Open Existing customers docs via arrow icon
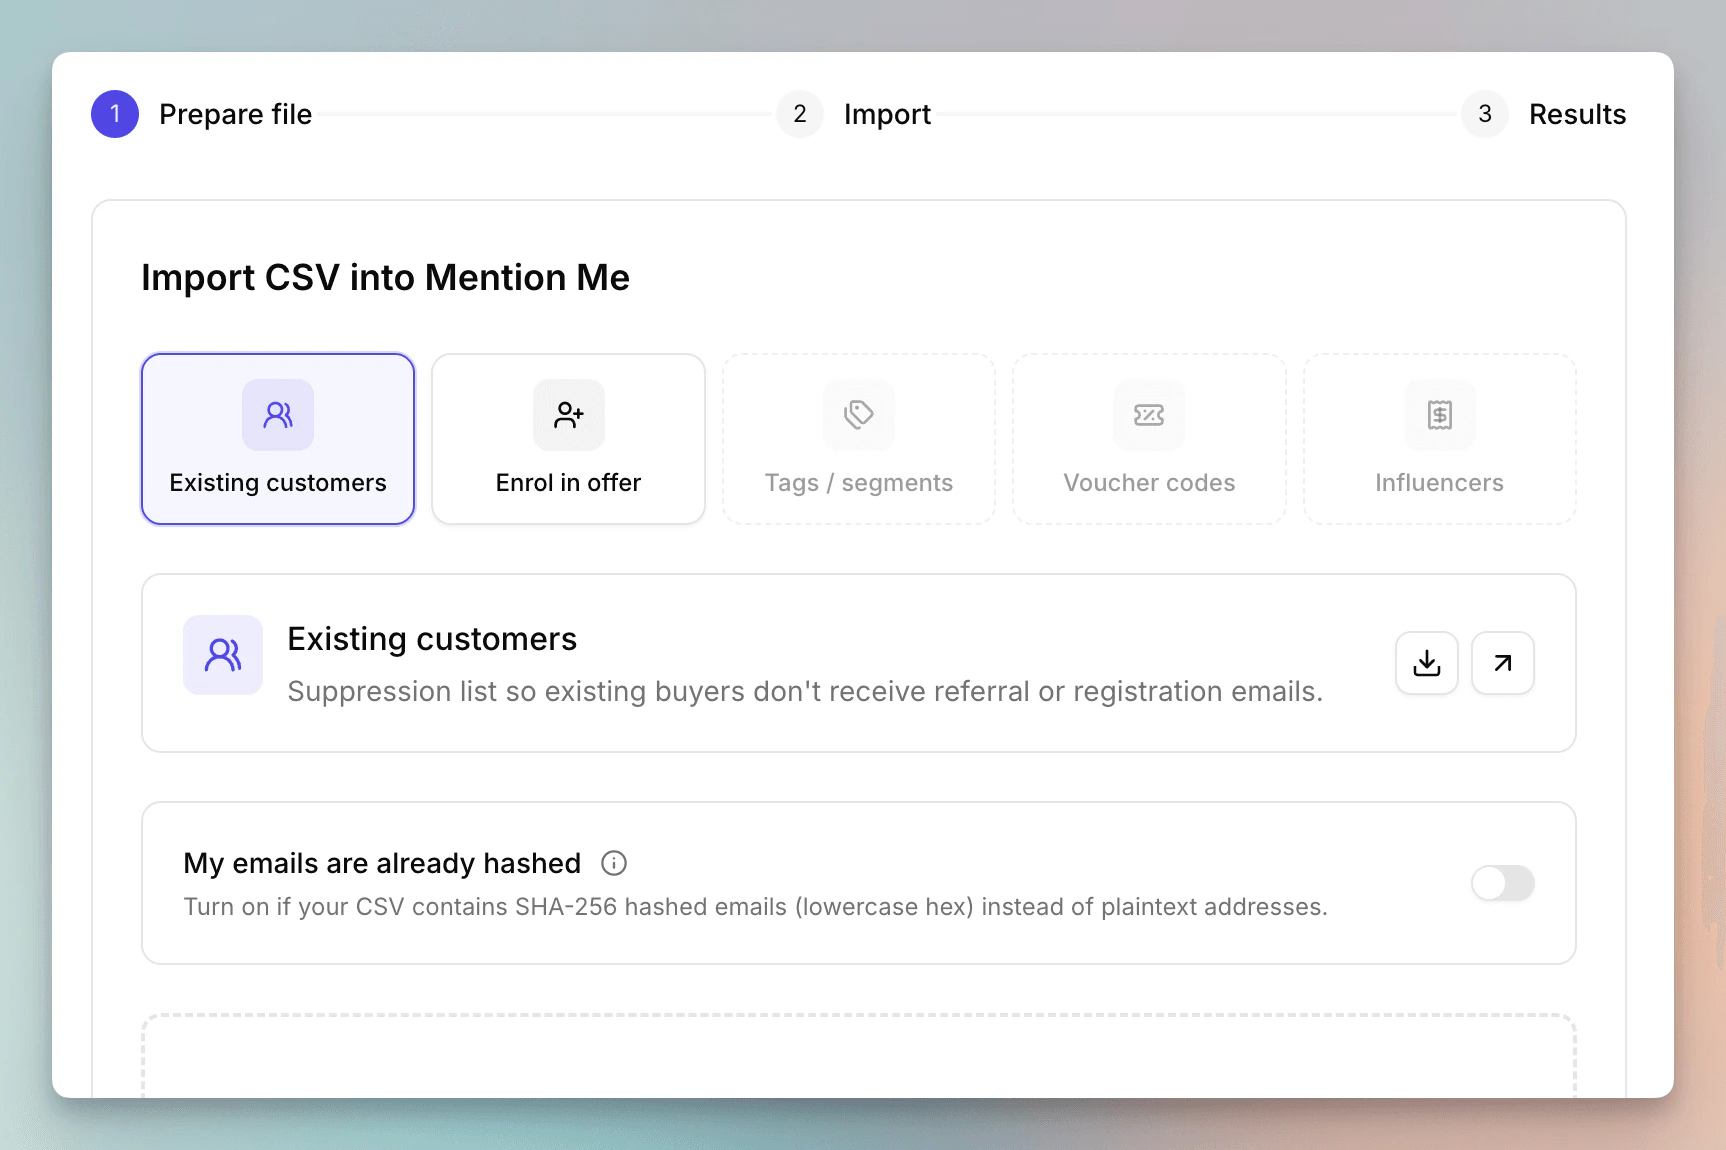Image resolution: width=1726 pixels, height=1150 pixels. coord(1503,663)
